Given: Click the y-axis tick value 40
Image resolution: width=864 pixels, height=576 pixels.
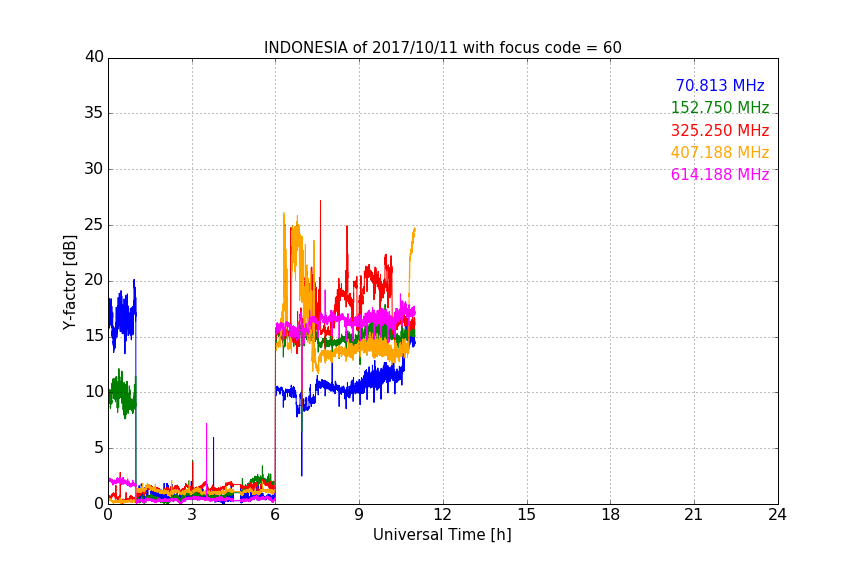Looking at the screenshot, I should 94,57.
